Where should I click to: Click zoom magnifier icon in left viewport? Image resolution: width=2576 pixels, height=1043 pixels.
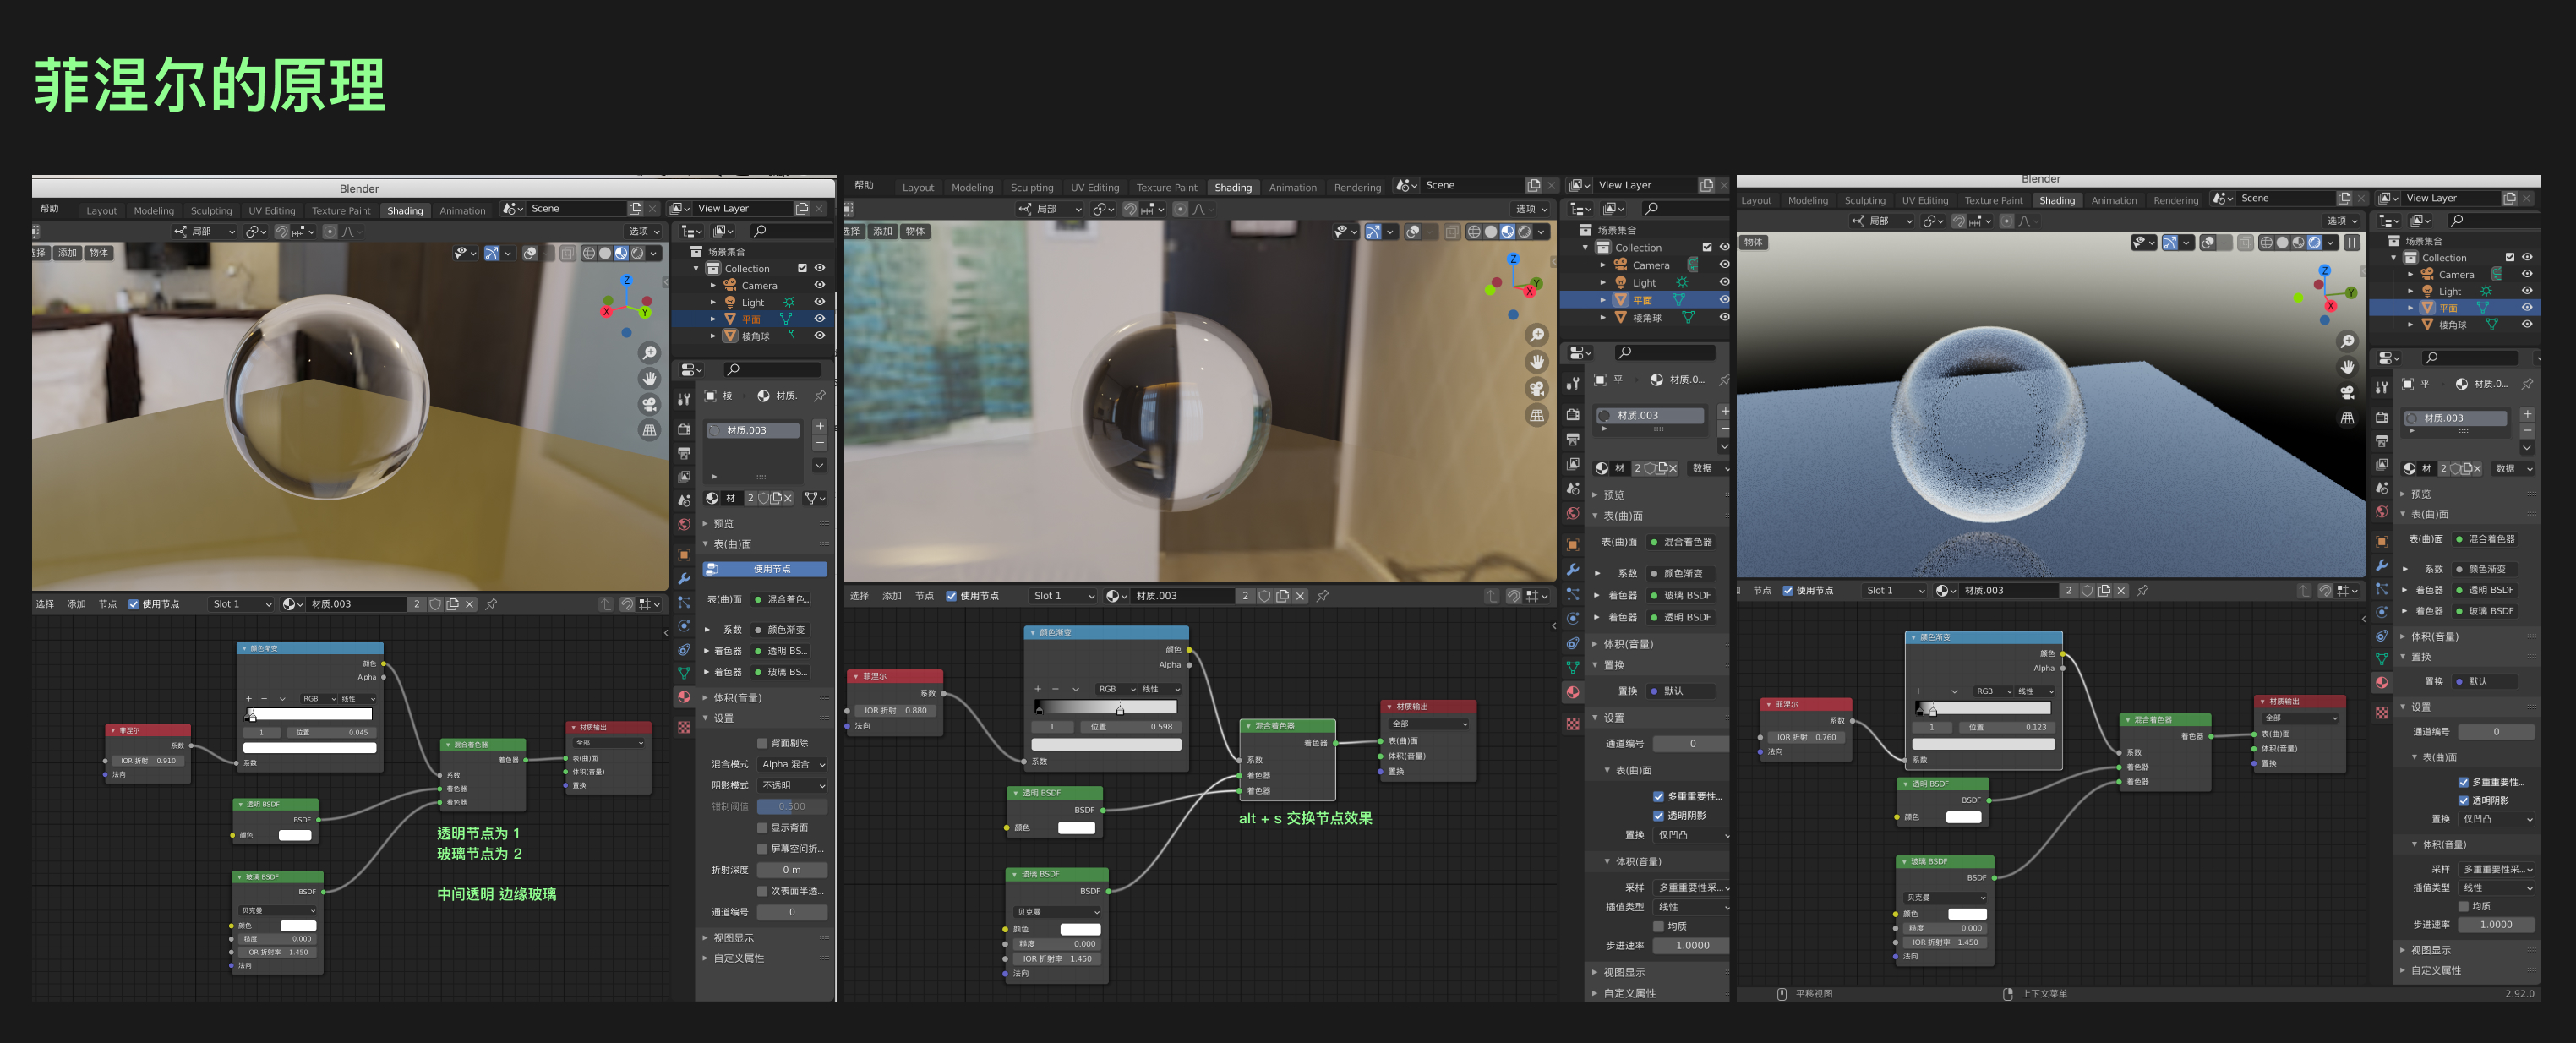[x=649, y=353]
